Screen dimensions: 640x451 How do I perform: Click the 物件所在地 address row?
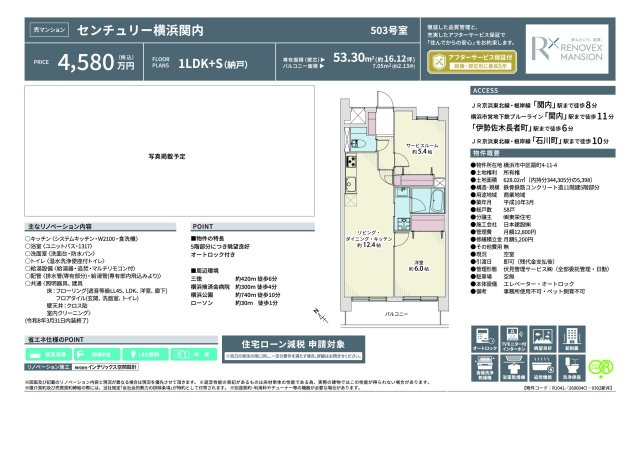pos(514,165)
